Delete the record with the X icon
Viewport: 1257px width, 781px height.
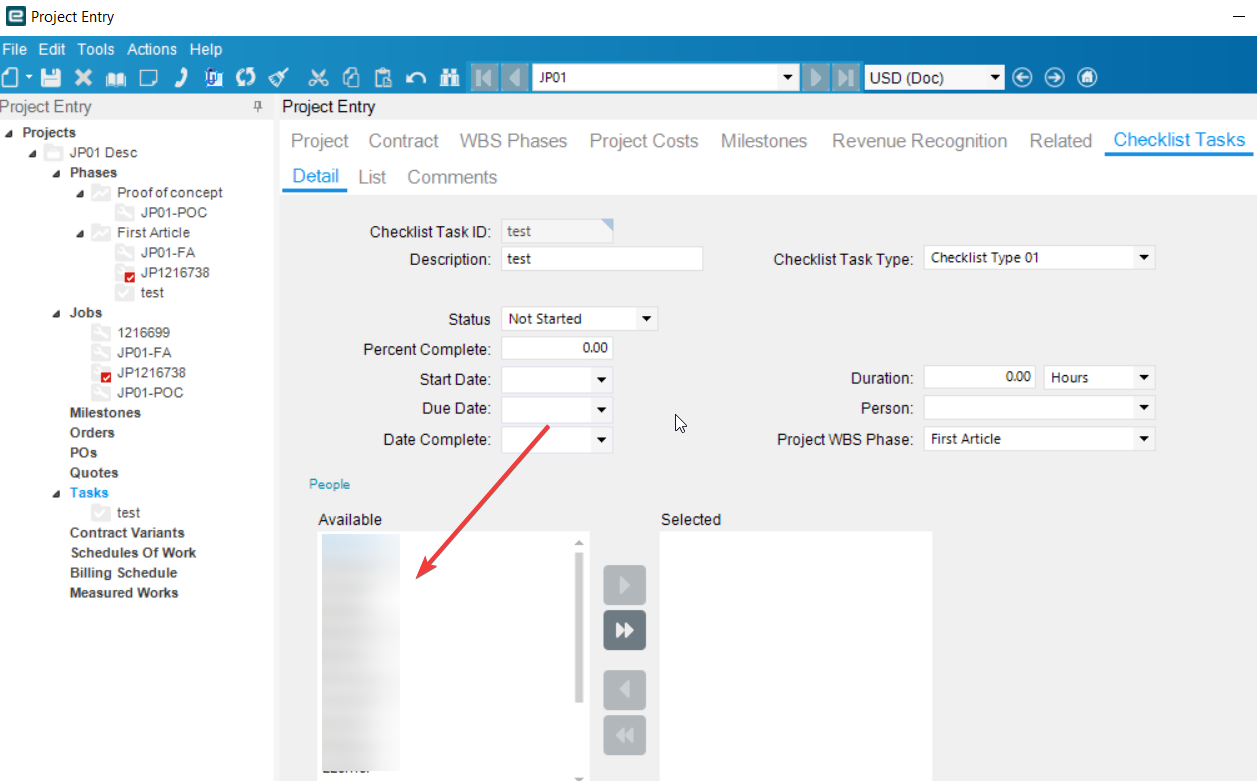83,78
